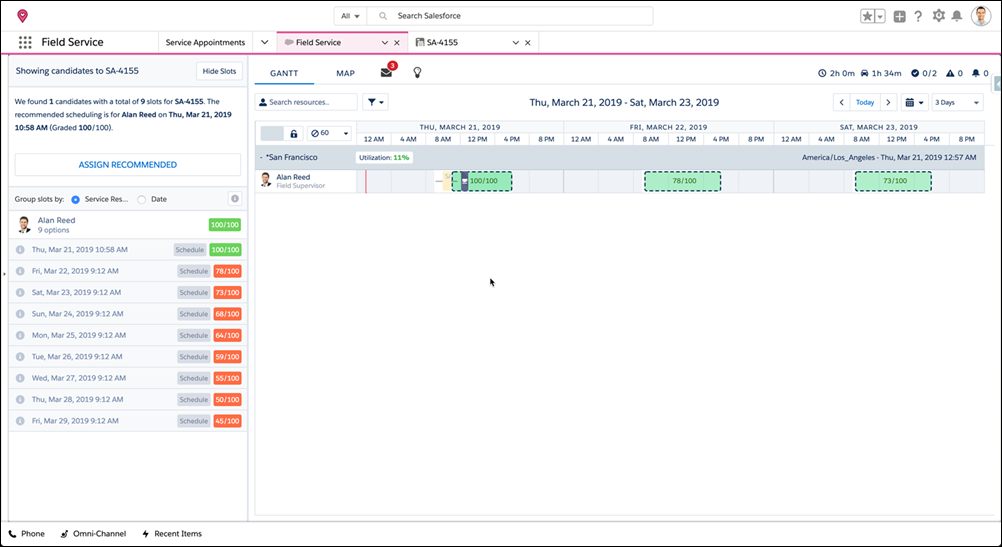Click the Salesforce heart logo icon

tap(22, 16)
